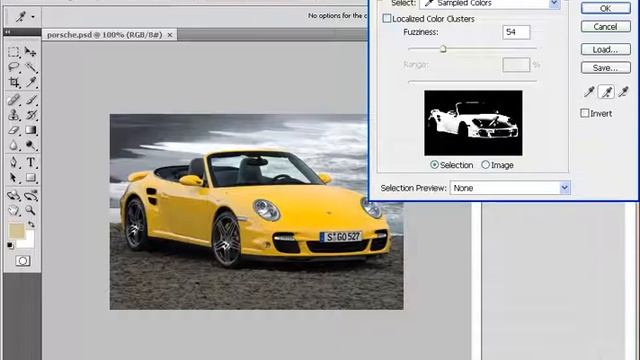Click the Save... button

tap(606, 68)
